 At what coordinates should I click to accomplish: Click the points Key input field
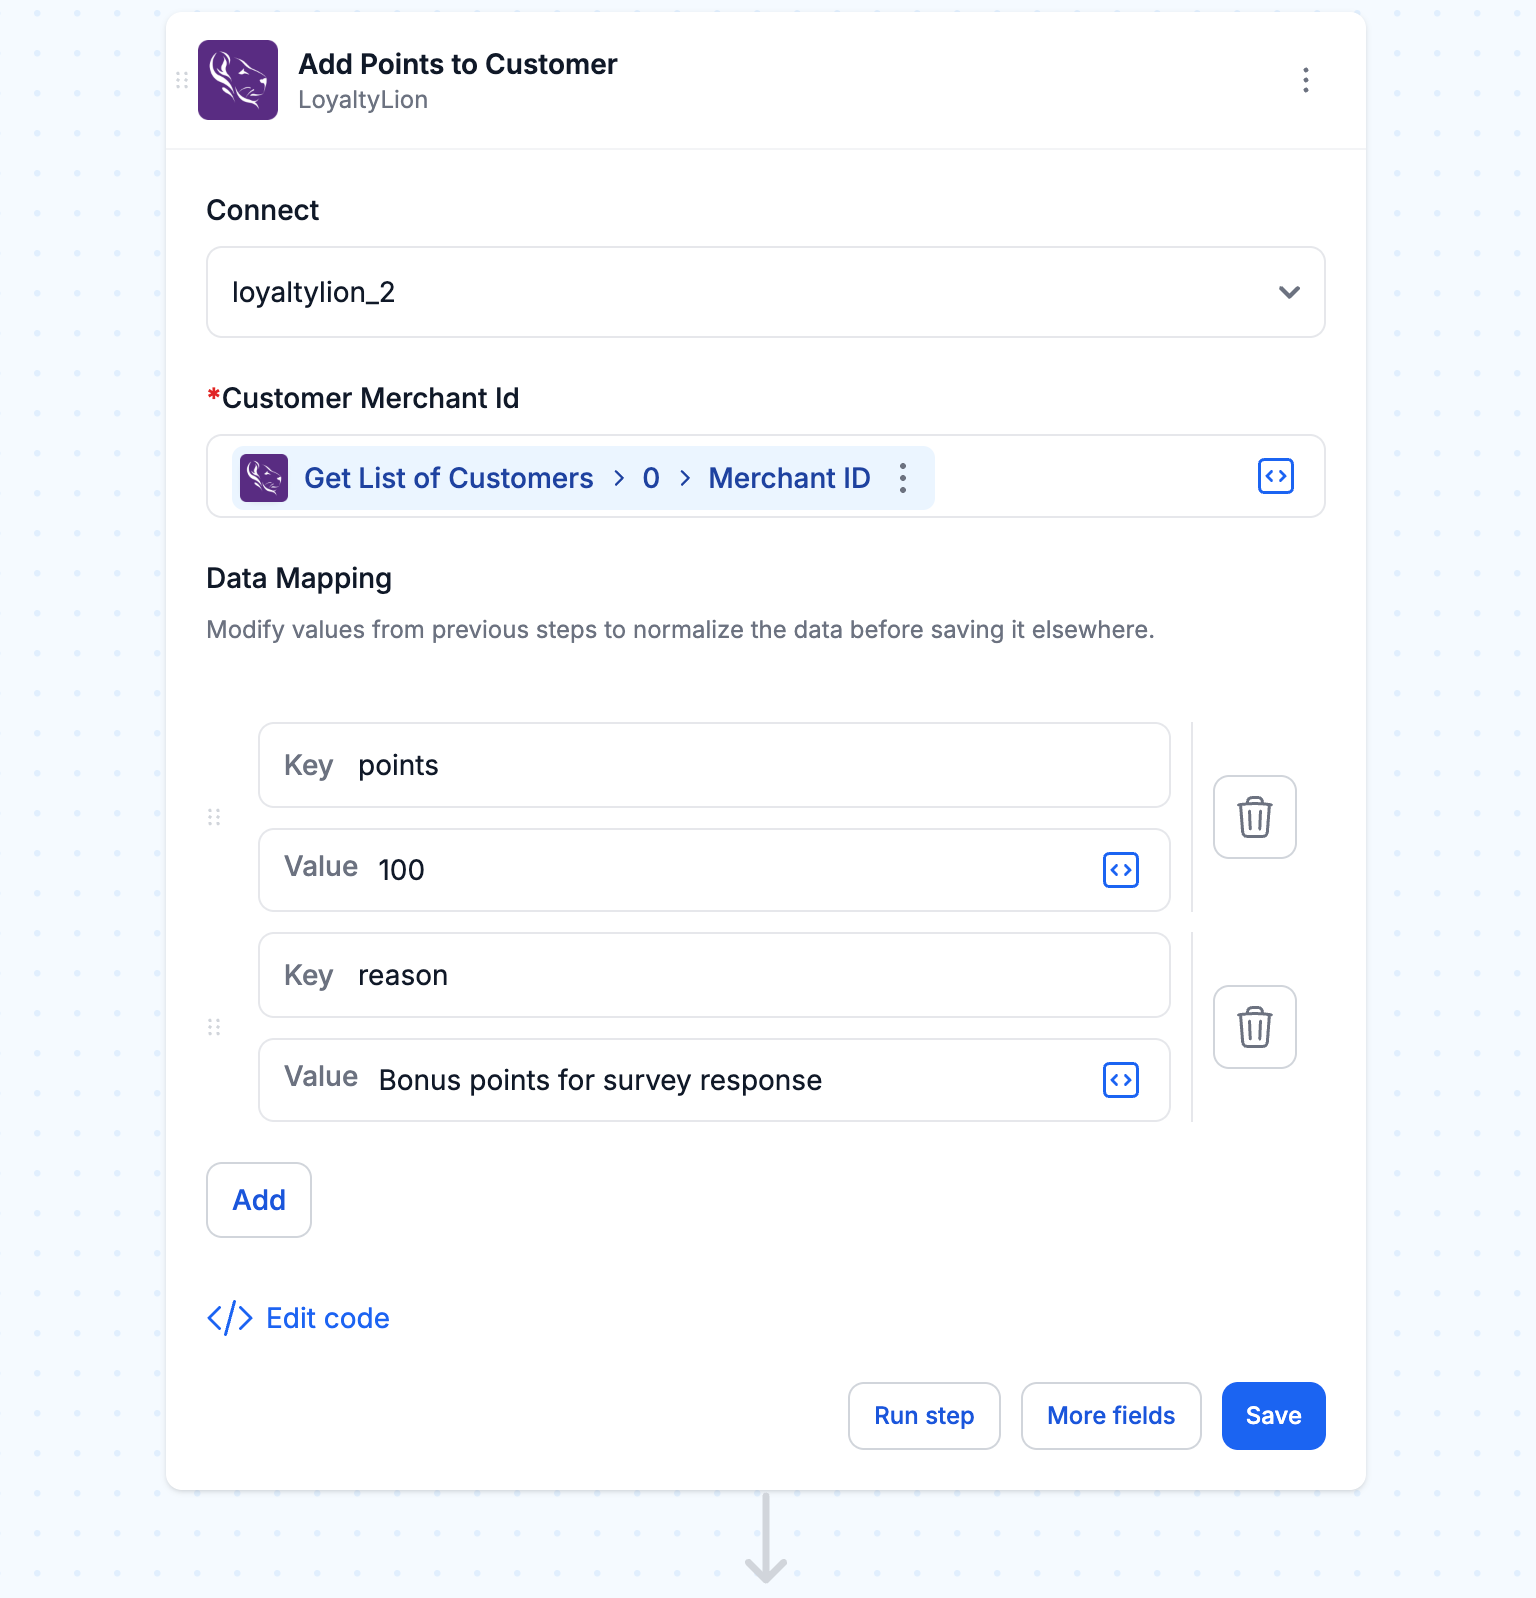point(714,765)
